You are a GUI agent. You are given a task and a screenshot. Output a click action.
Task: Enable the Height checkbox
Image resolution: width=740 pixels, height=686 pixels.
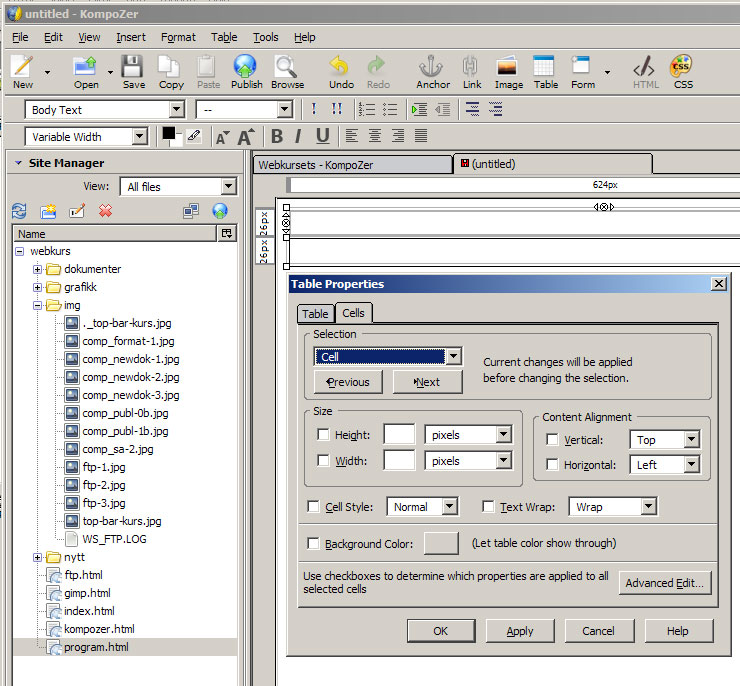[x=323, y=435]
